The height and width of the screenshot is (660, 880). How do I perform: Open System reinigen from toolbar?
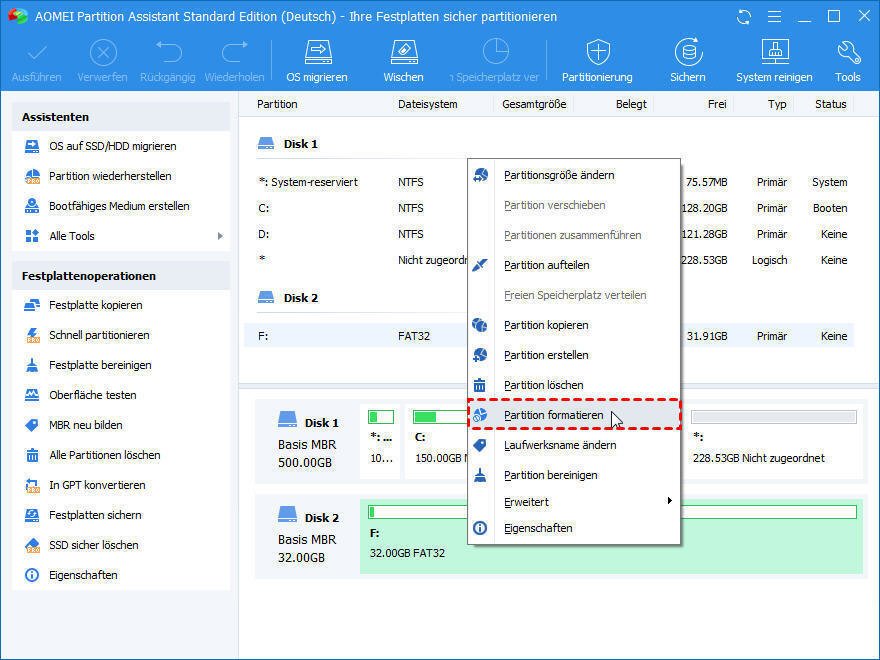(774, 61)
